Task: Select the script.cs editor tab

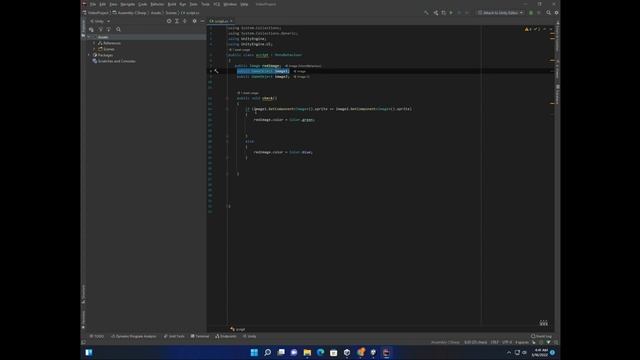Action: tap(221, 21)
